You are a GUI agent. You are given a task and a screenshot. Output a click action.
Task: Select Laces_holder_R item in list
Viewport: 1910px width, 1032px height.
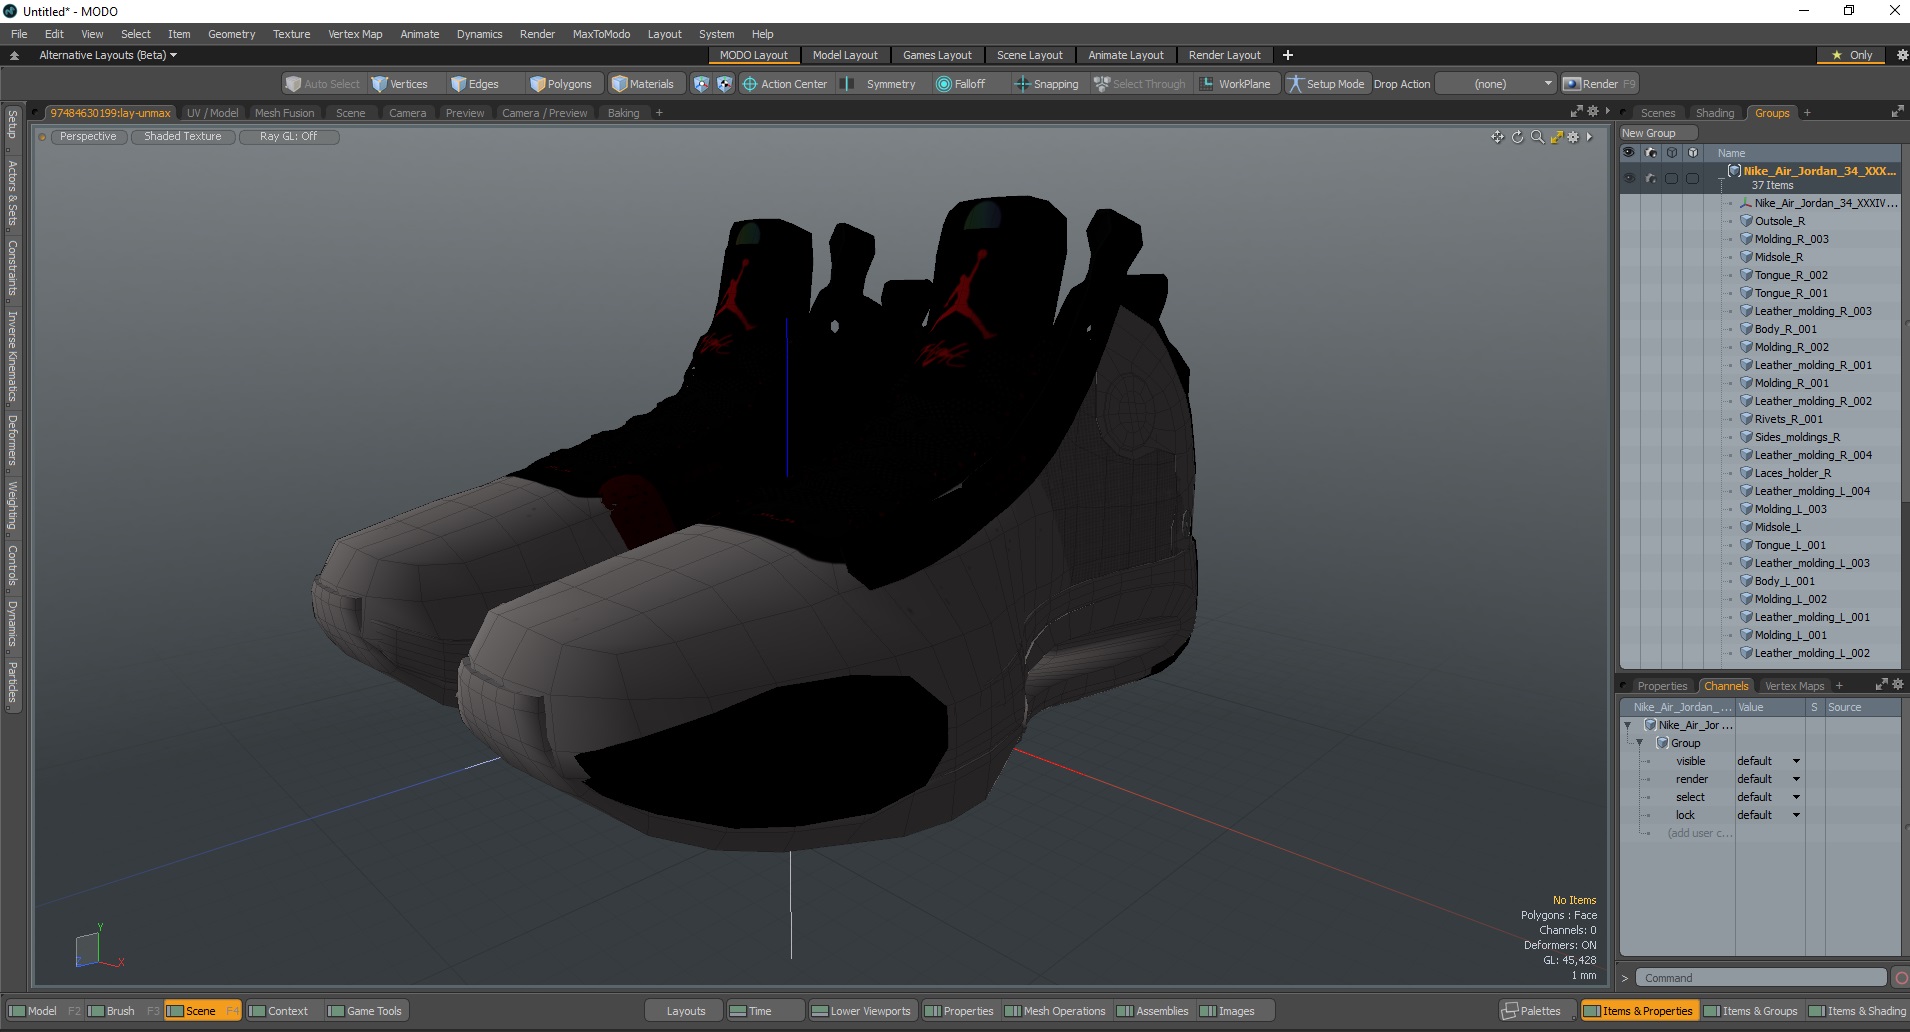tap(1792, 473)
